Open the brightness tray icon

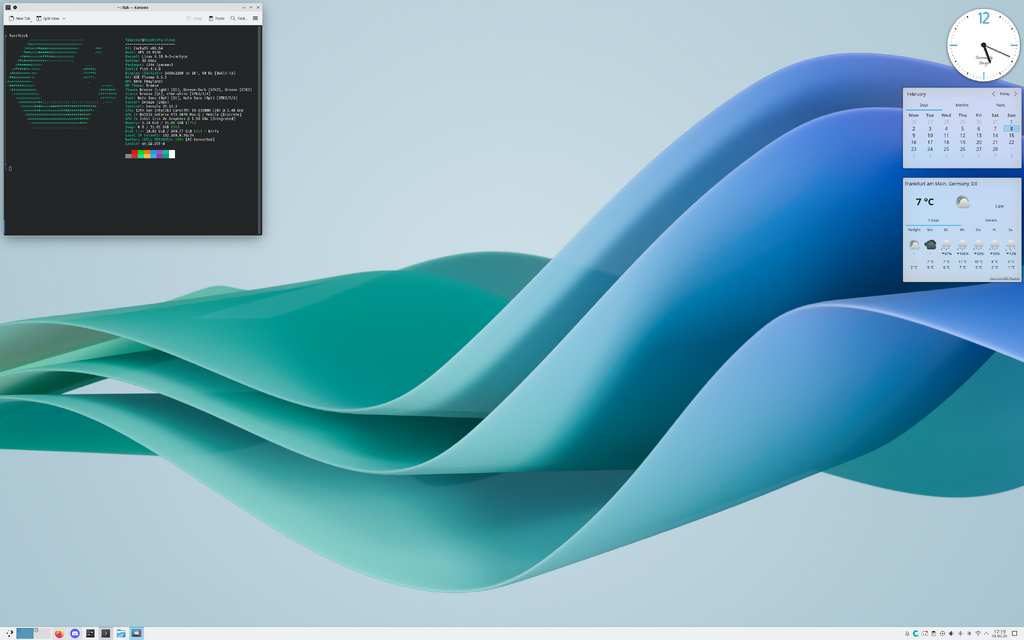pos(969,633)
